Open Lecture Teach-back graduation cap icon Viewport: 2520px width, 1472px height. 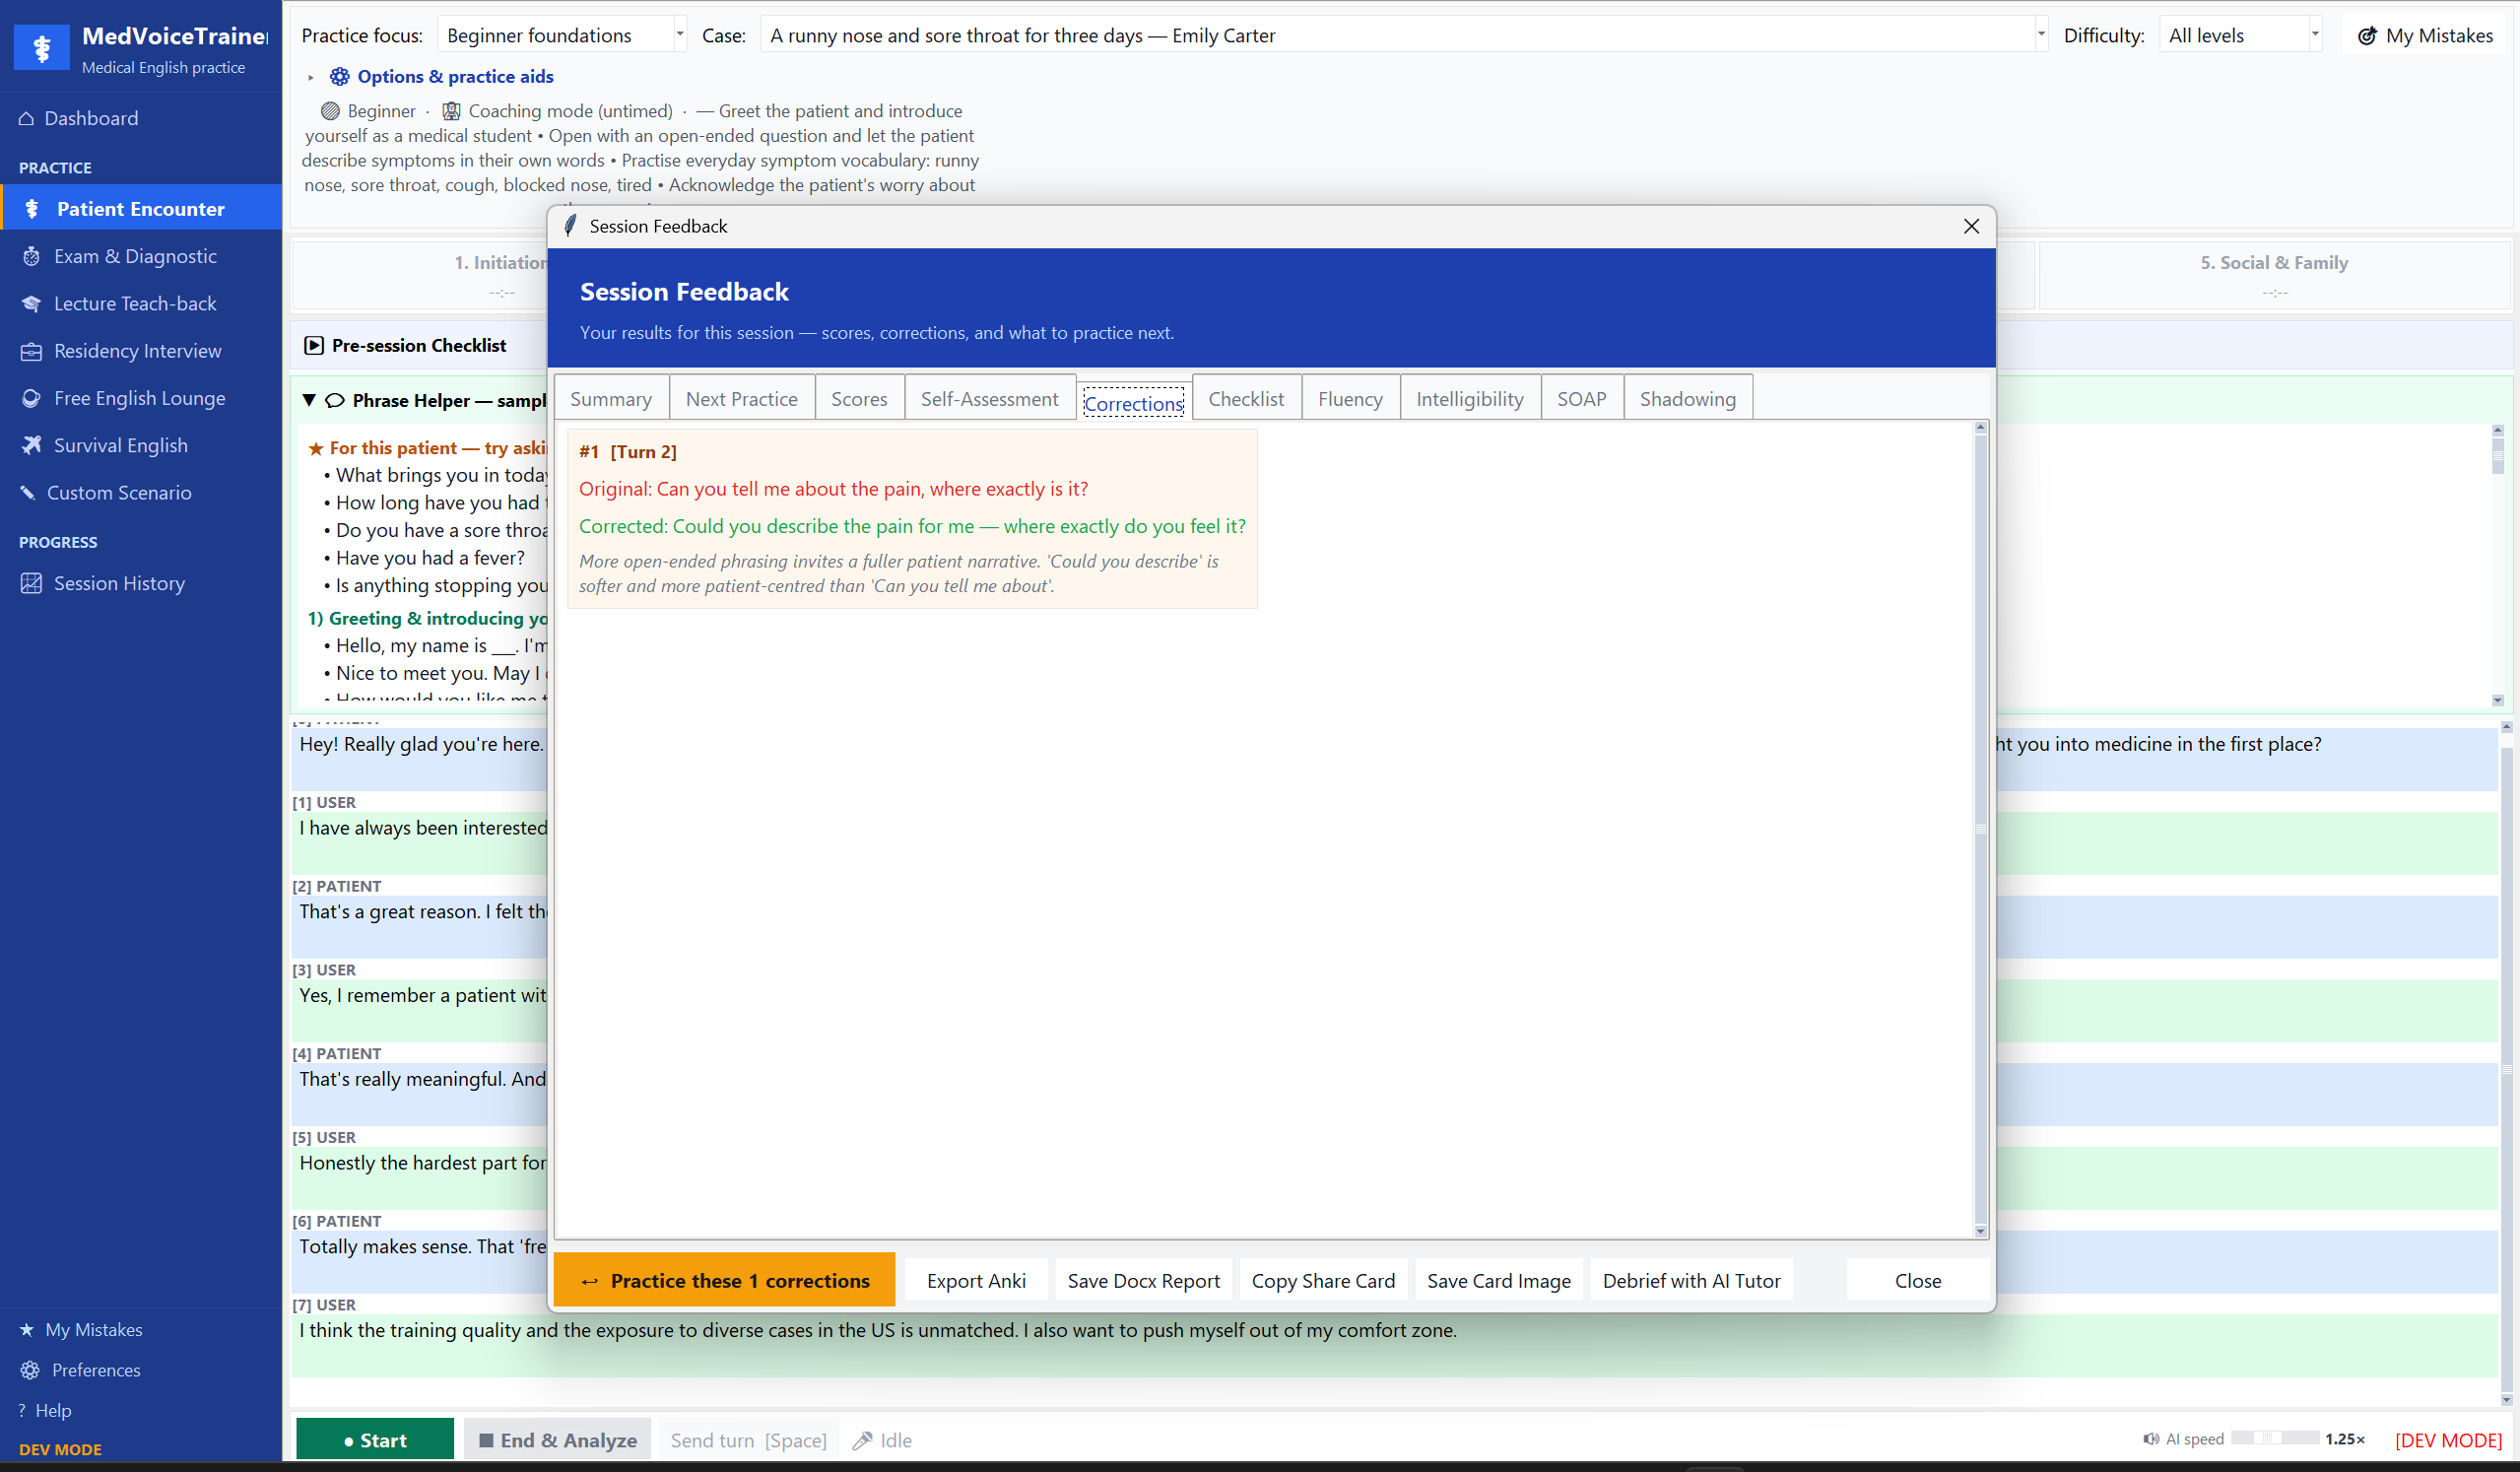coord(32,303)
